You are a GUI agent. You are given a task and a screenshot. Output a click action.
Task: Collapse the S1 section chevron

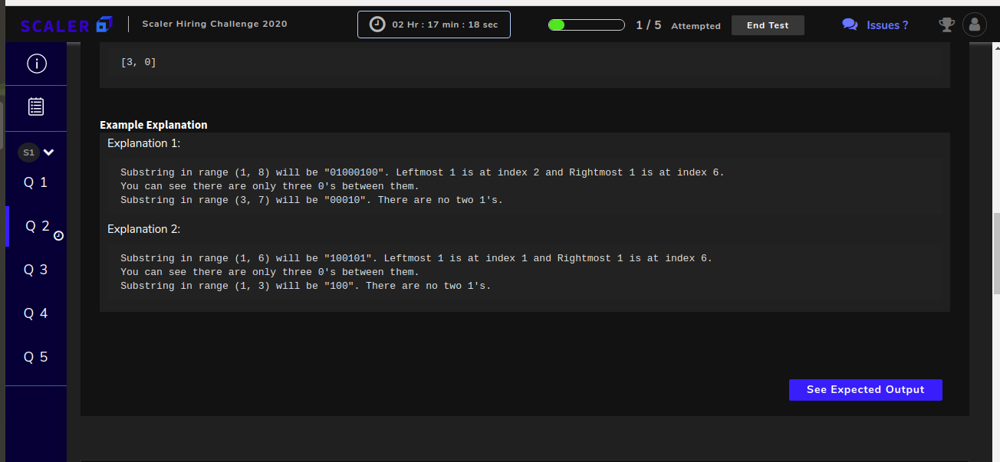49,153
